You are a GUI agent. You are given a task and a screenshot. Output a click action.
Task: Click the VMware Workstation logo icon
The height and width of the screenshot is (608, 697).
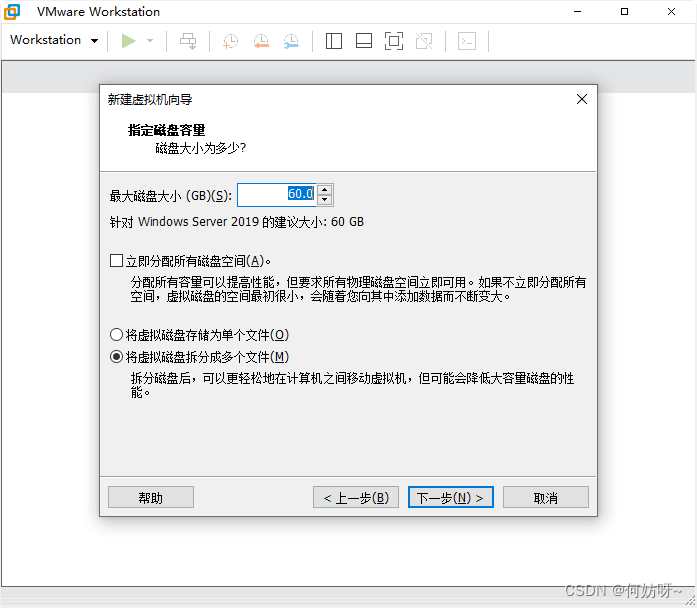pos(12,12)
